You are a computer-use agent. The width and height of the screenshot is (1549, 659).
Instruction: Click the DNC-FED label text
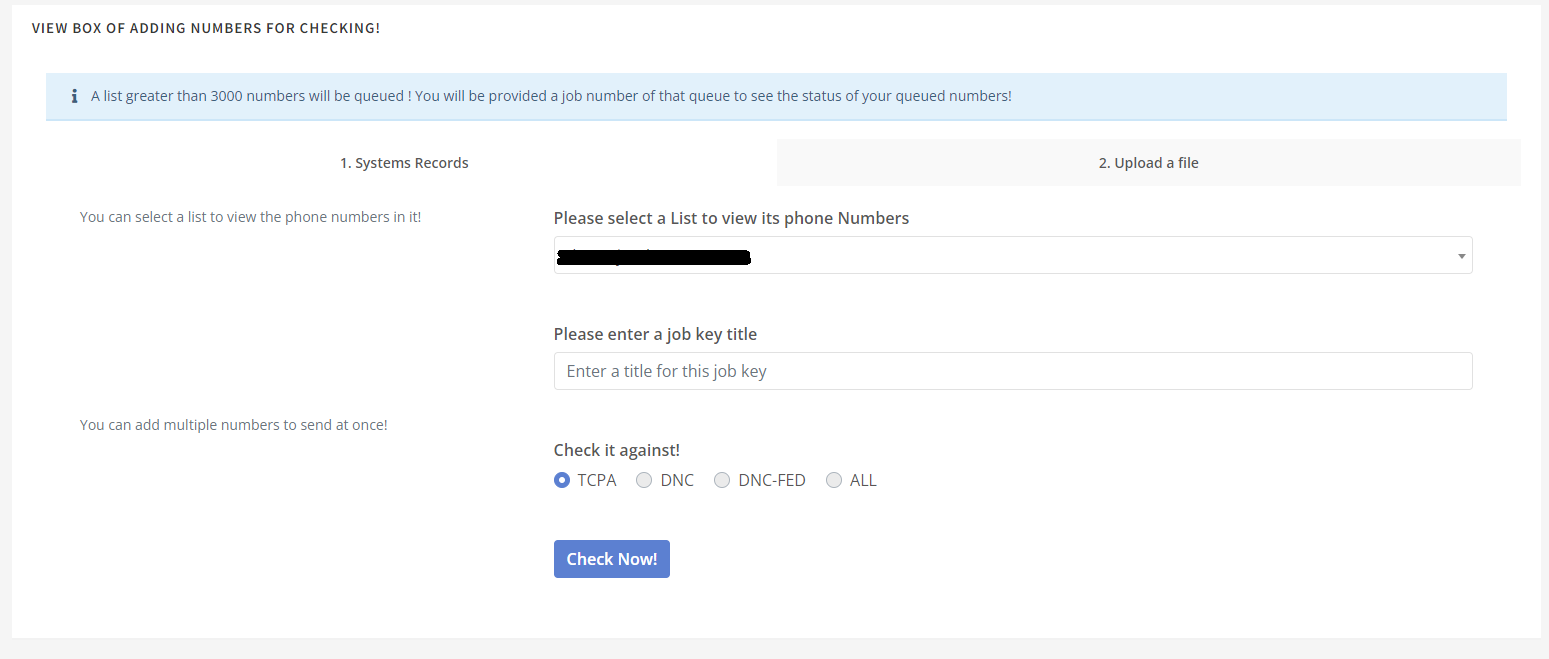coord(772,480)
